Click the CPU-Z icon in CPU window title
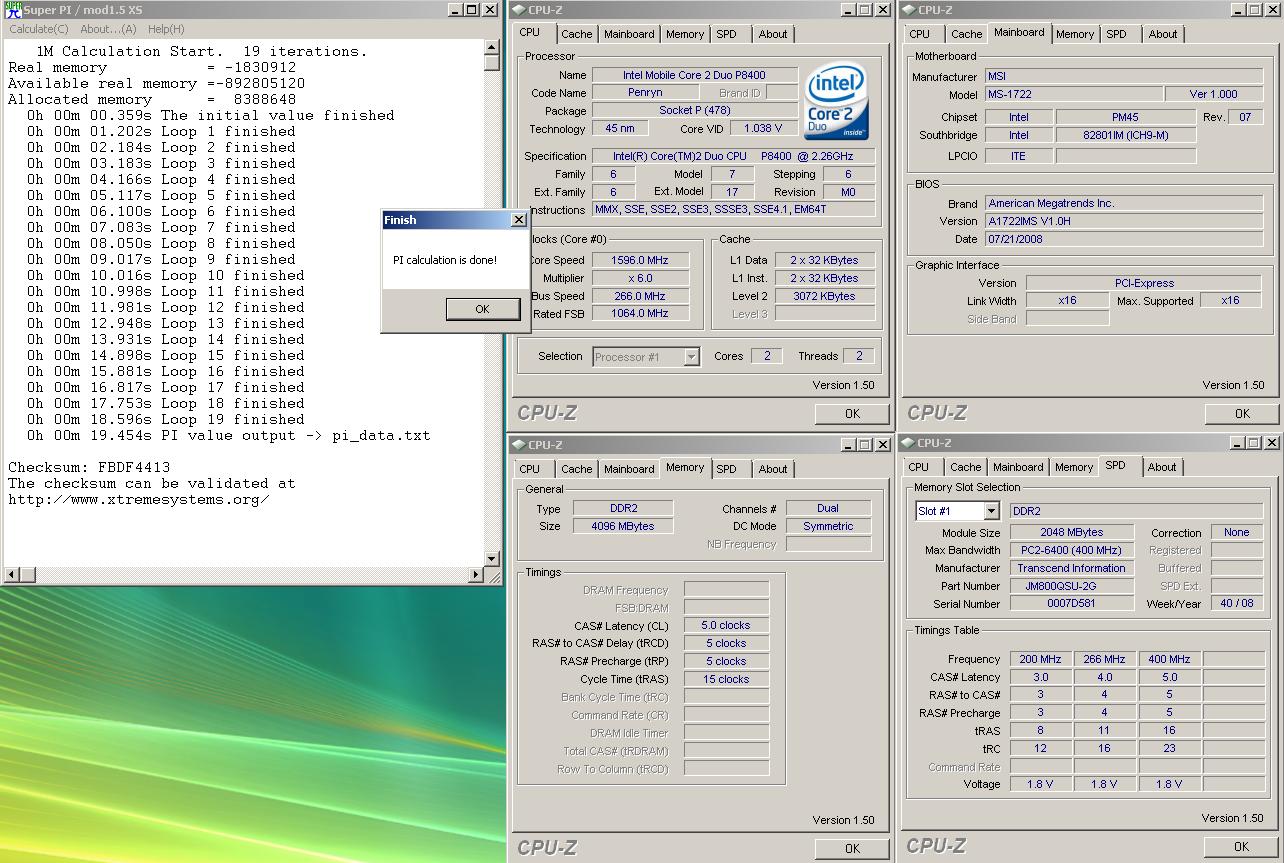Viewport: 1284px width, 863px height. coord(518,10)
